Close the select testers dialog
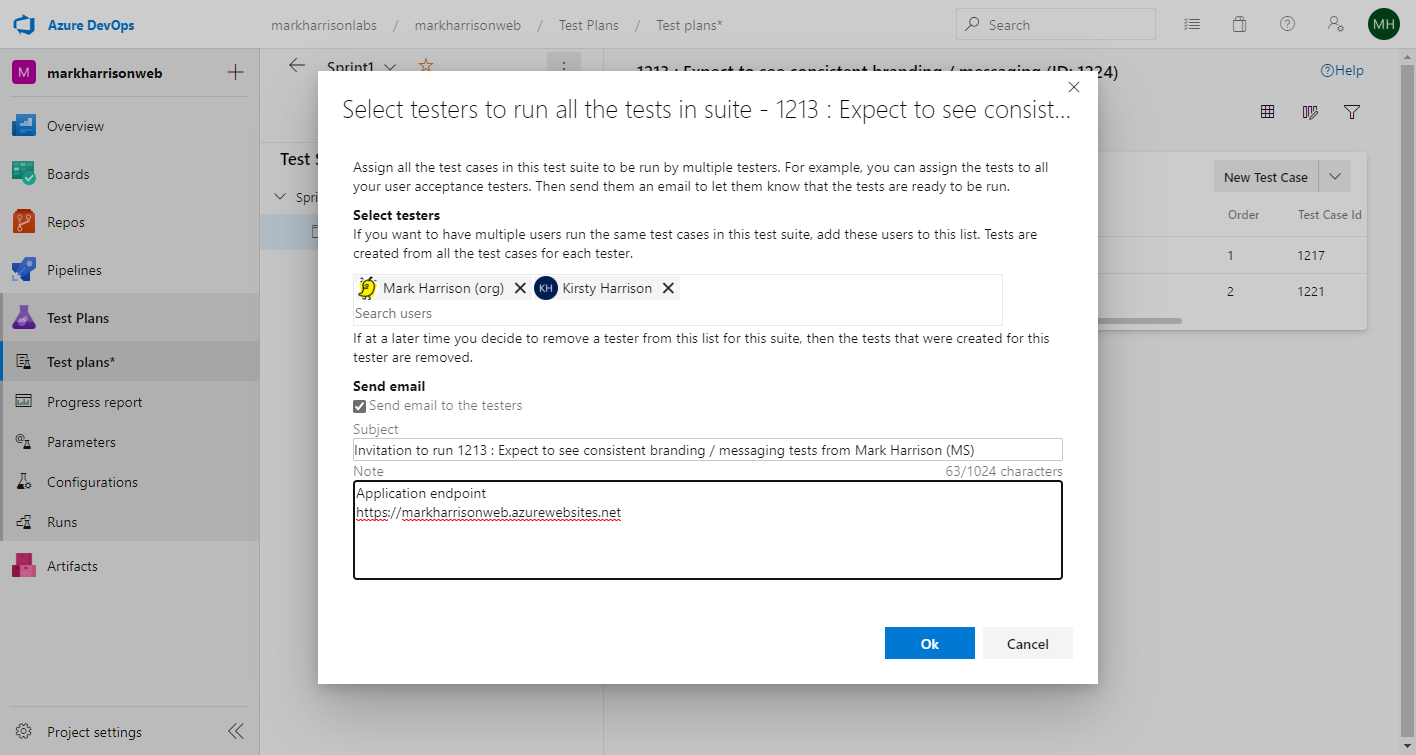This screenshot has height=755, width=1416. 1074,88
